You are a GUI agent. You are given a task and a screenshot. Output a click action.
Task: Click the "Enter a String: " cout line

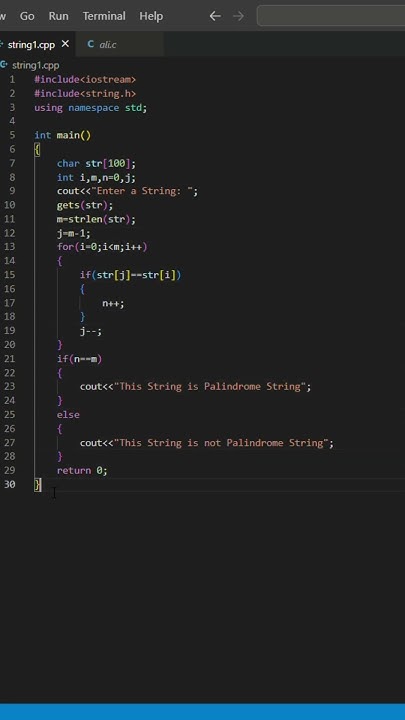click(128, 191)
